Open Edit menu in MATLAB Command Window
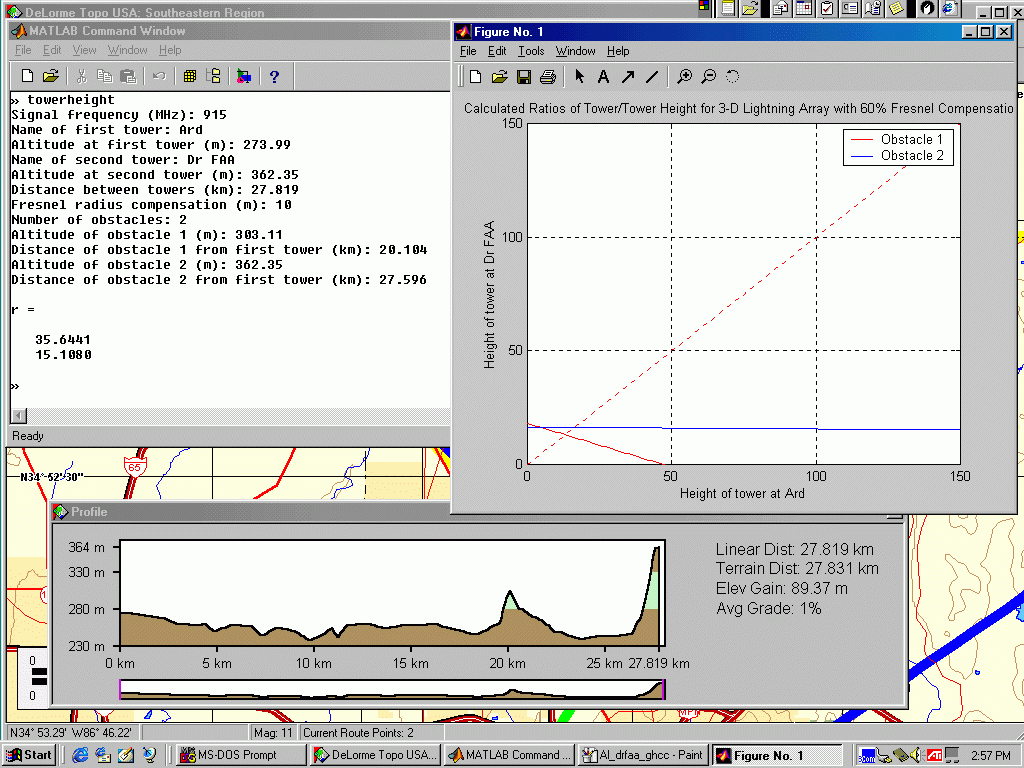Screen dimensions: 1024x768 [x=52, y=50]
